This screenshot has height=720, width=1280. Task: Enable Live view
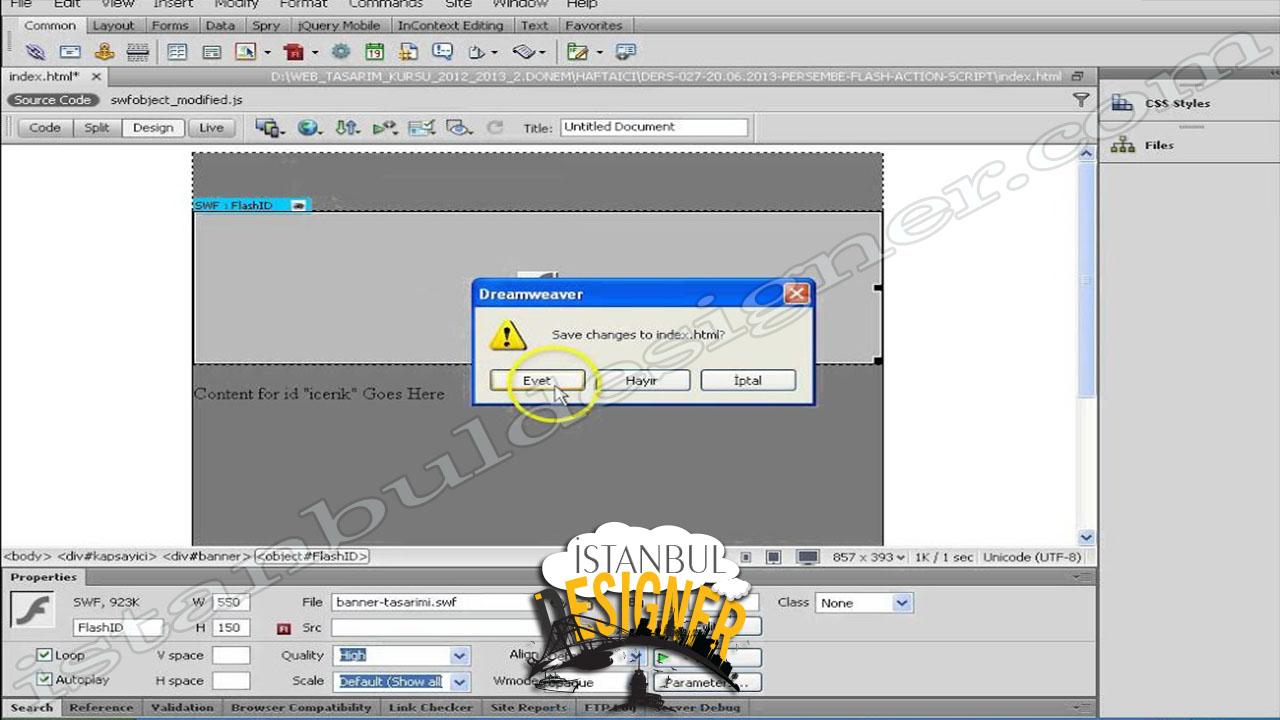click(212, 128)
